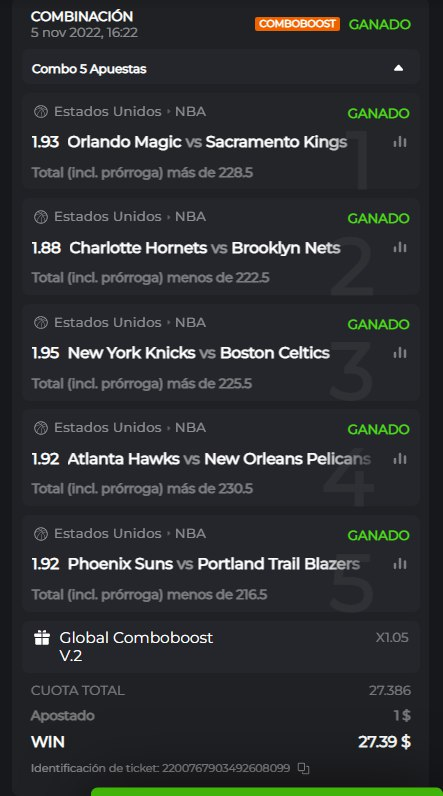Click the green button at bottom edge

[266, 791]
